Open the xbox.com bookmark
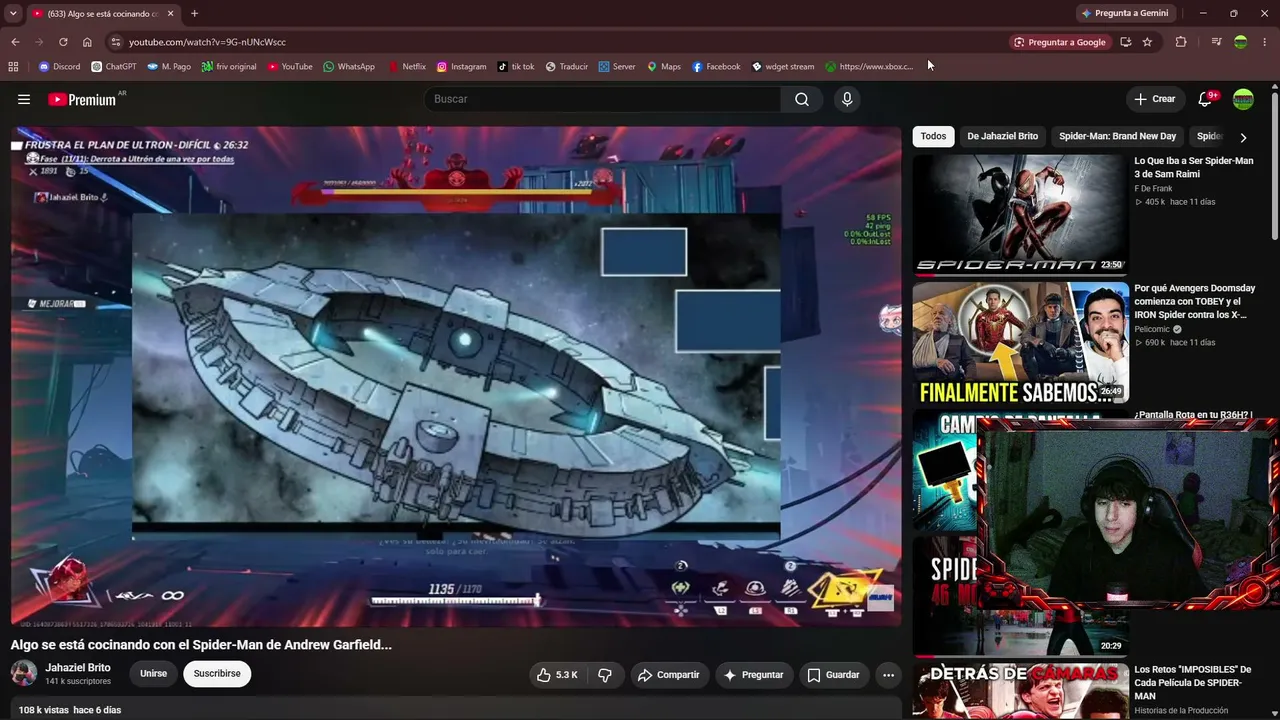1280x720 pixels. 870,67
